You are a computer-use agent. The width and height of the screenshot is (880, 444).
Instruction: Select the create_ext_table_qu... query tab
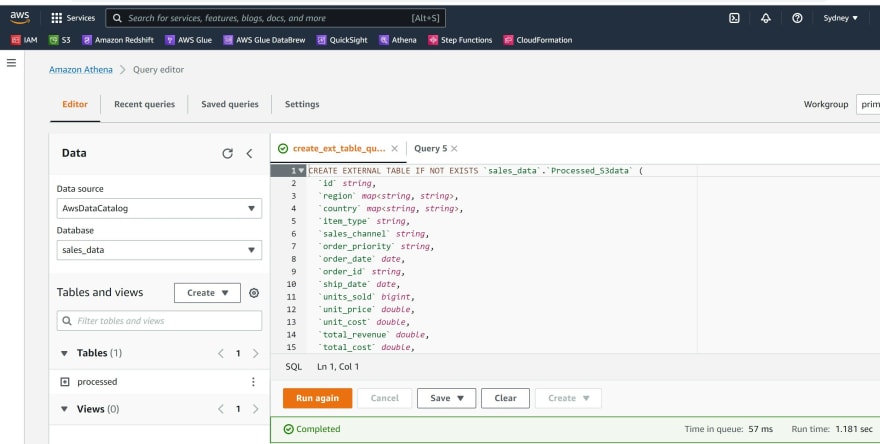(x=339, y=148)
